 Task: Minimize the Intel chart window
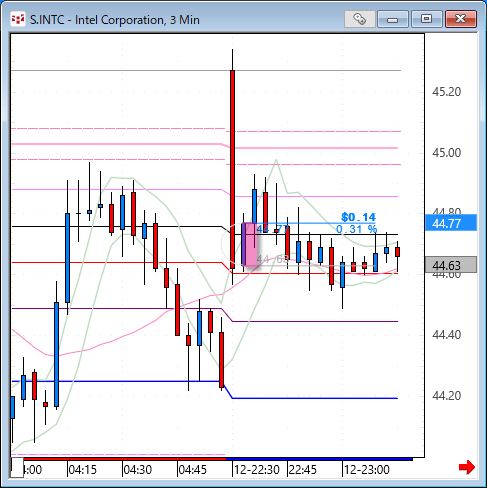coord(393,19)
